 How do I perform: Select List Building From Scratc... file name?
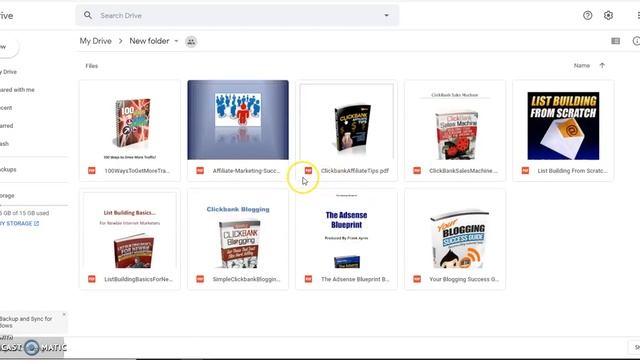(572, 171)
